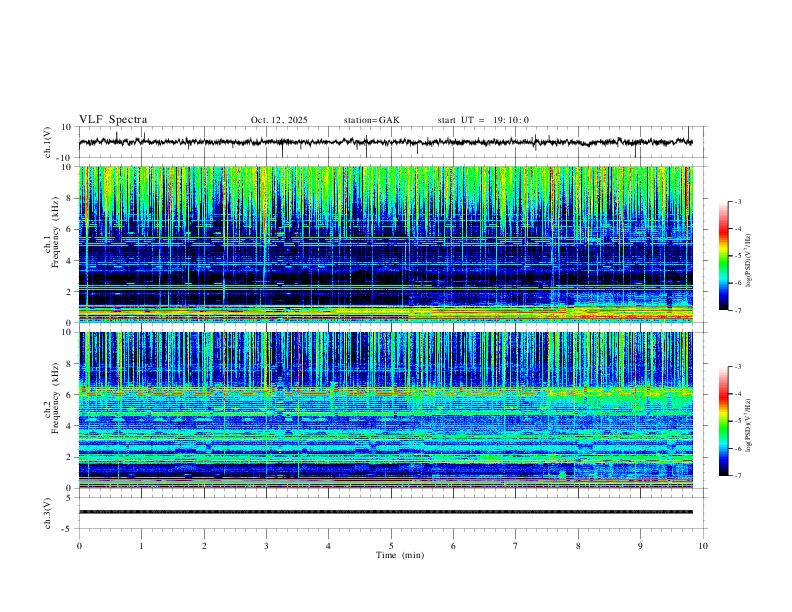792x612 pixels.
Task: Click the "ch.3(V)" axis label
Action: [x=48, y=514]
